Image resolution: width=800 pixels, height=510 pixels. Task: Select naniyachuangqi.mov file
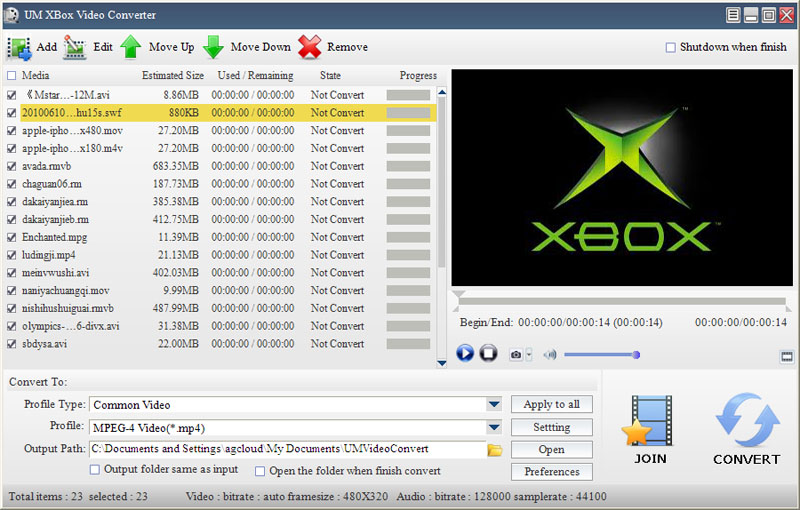[228, 291]
